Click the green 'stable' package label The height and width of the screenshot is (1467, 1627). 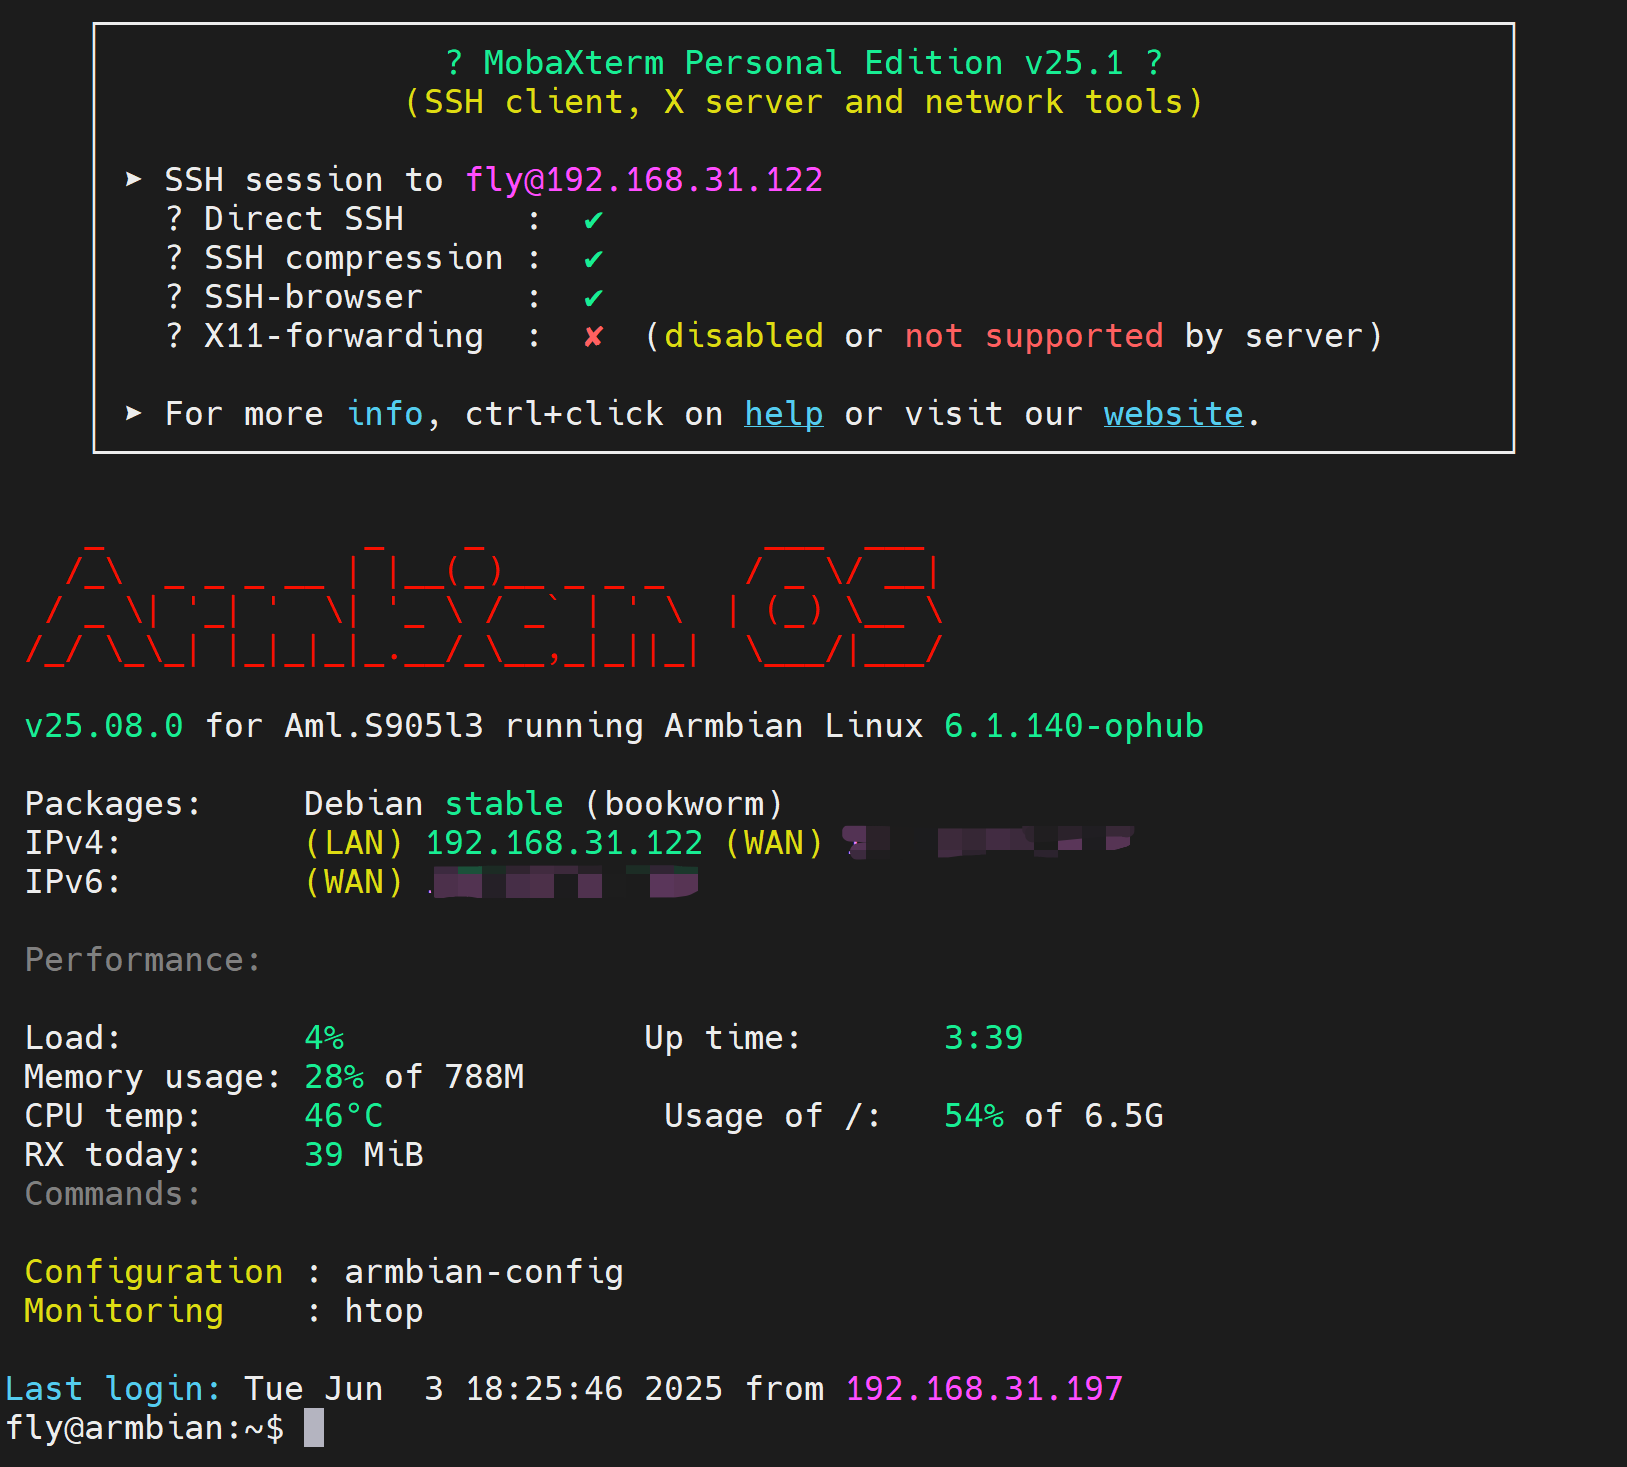504,804
